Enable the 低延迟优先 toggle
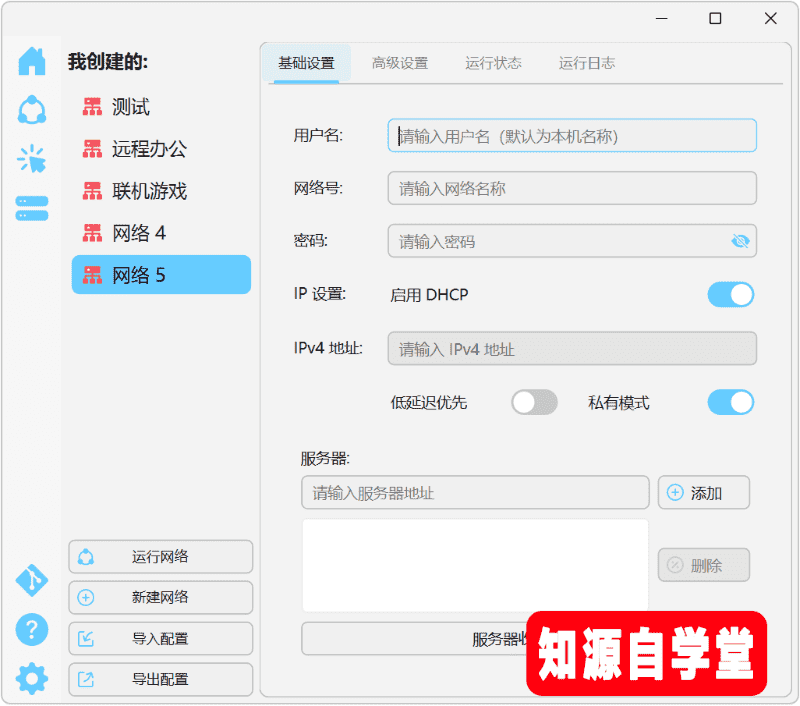 tap(534, 402)
